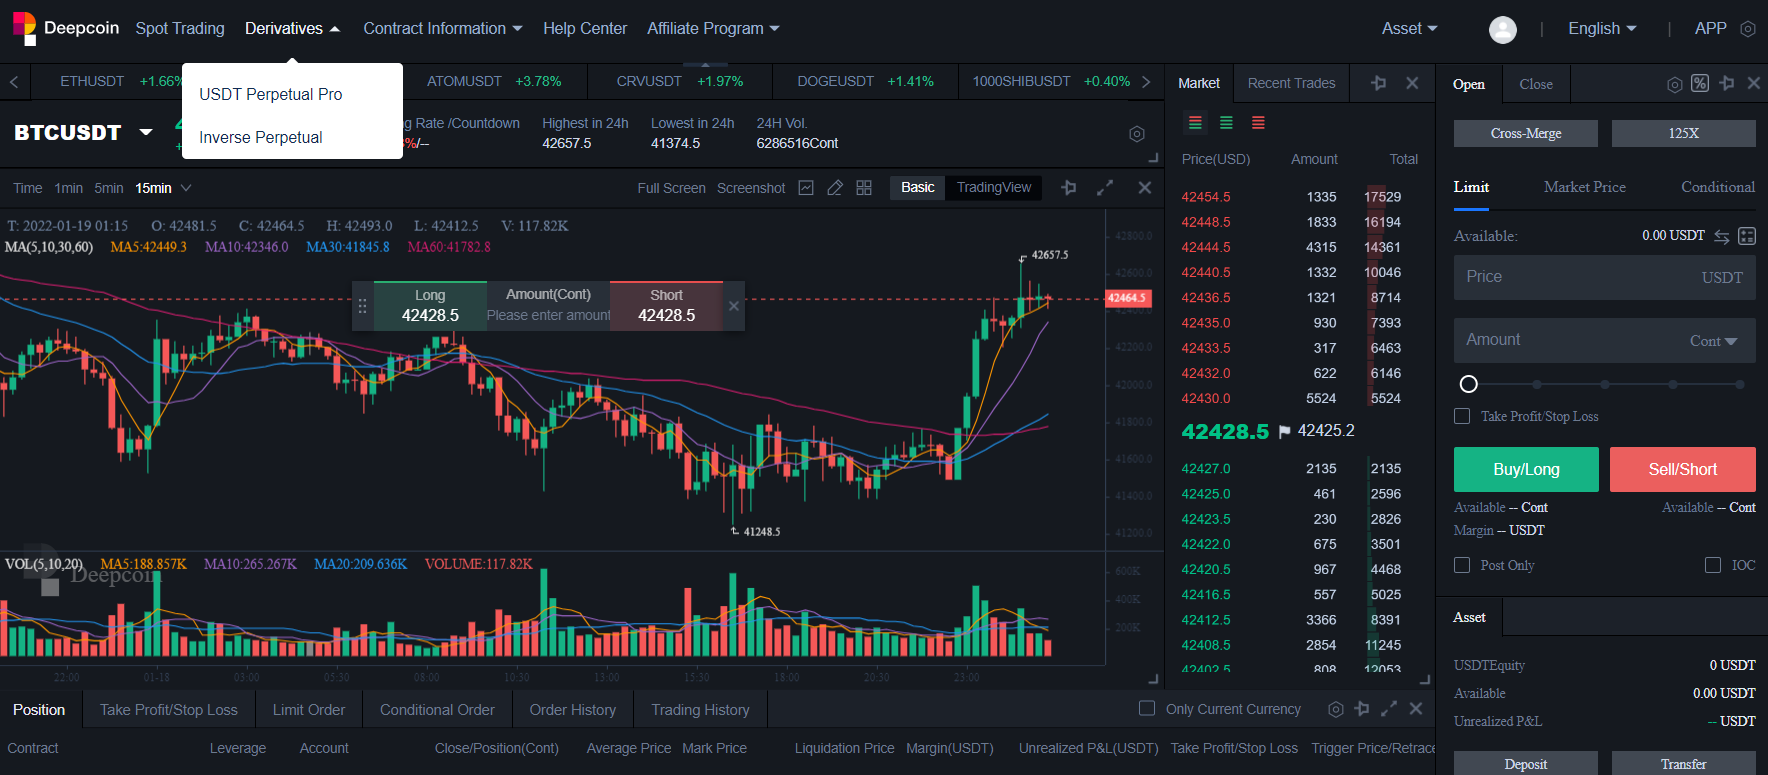Click the Price input field
This screenshot has height=775, width=1768.
(x=1605, y=277)
